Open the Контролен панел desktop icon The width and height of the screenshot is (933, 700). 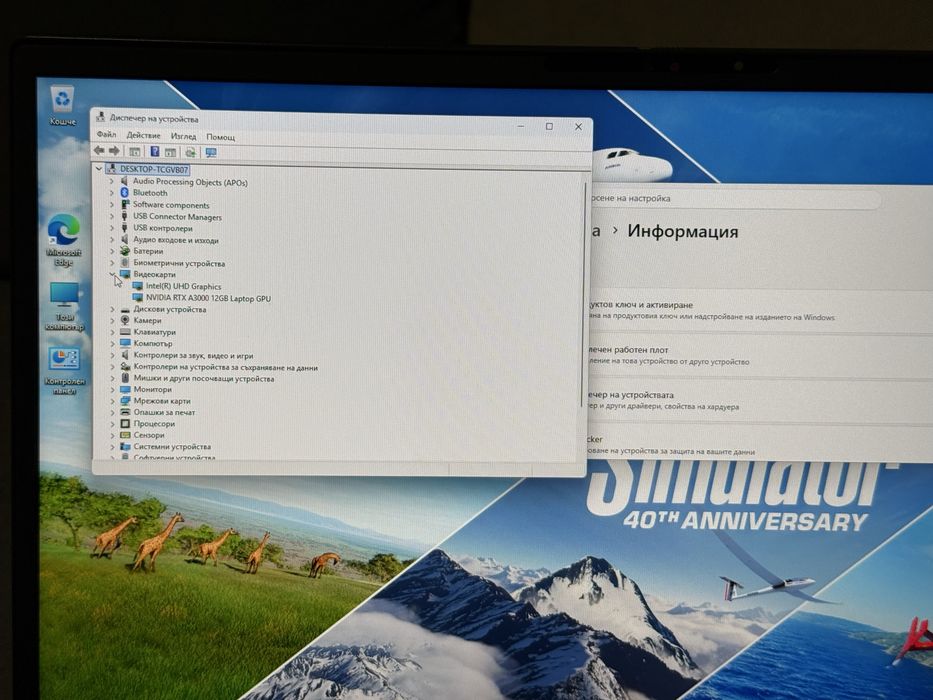(x=64, y=371)
